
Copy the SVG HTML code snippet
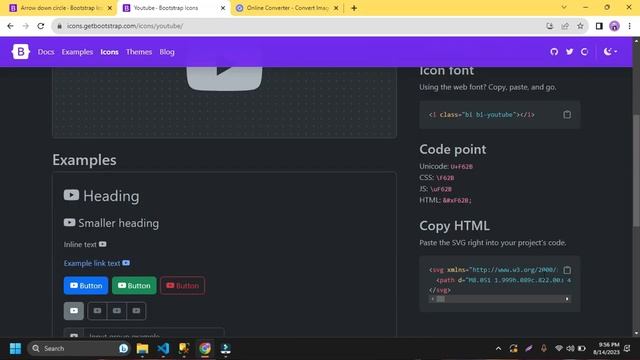point(567,270)
